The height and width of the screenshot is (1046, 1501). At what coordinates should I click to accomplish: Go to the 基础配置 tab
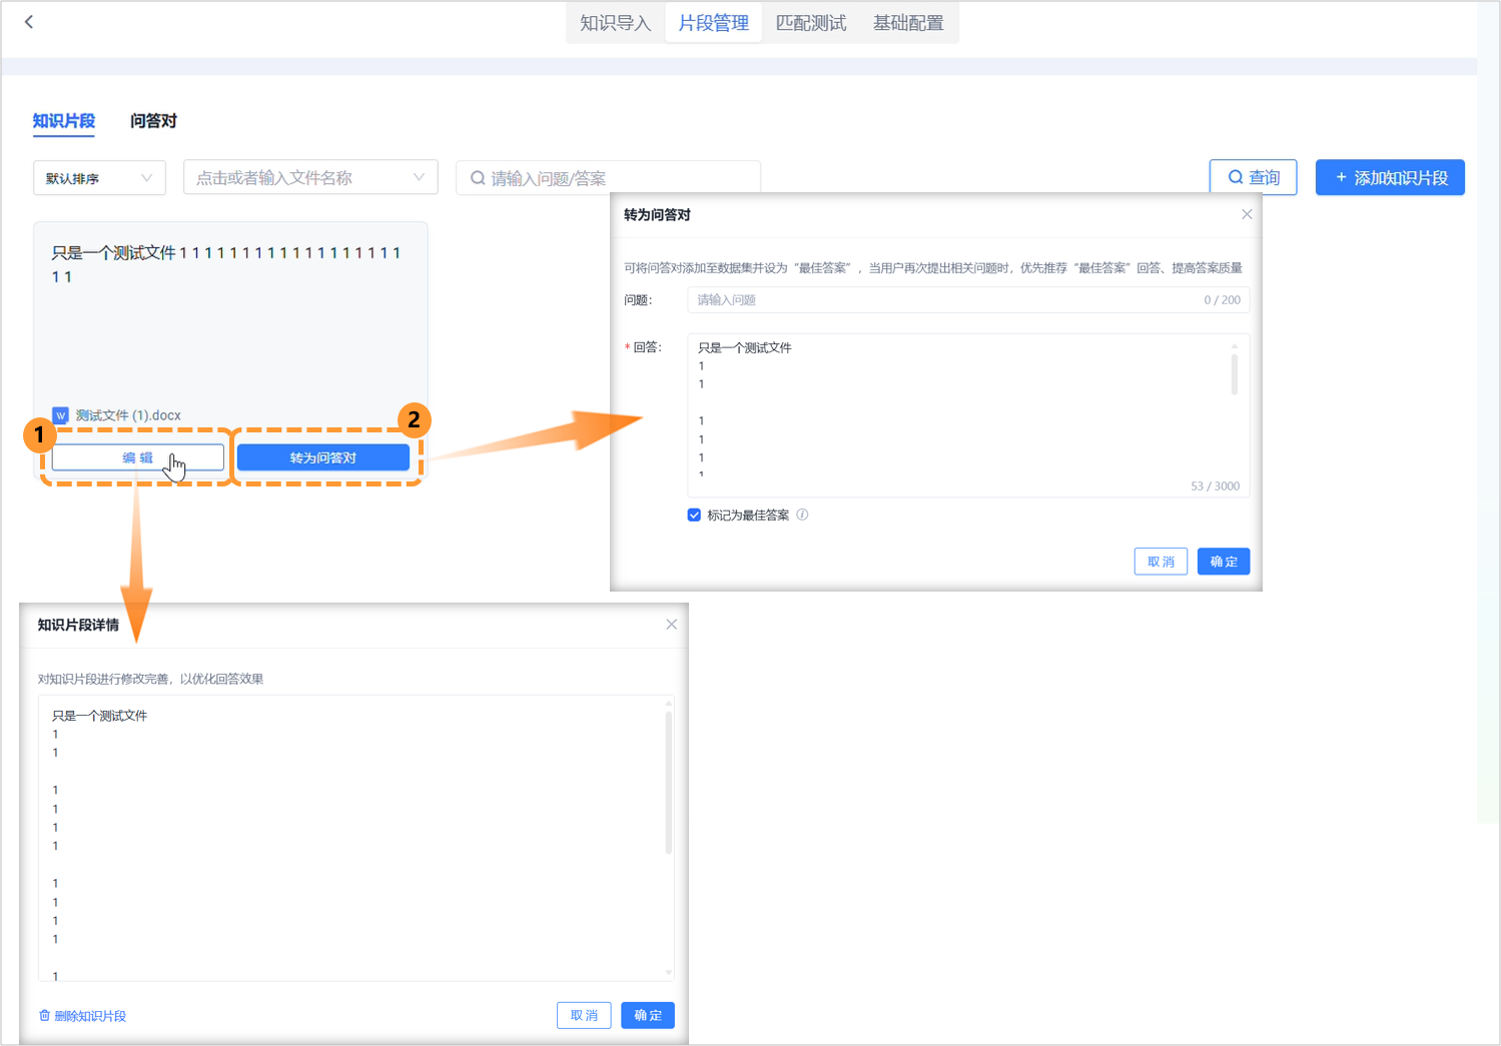pos(908,23)
